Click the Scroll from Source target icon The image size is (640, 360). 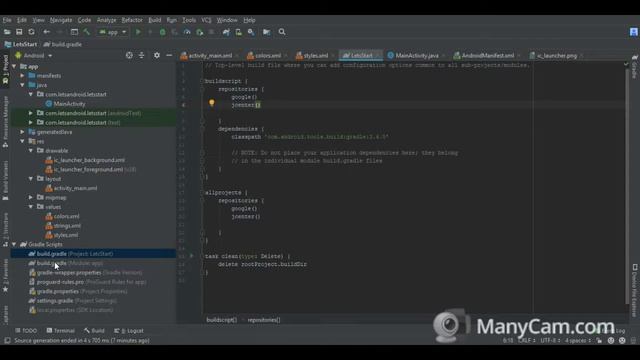[x=129, y=55]
